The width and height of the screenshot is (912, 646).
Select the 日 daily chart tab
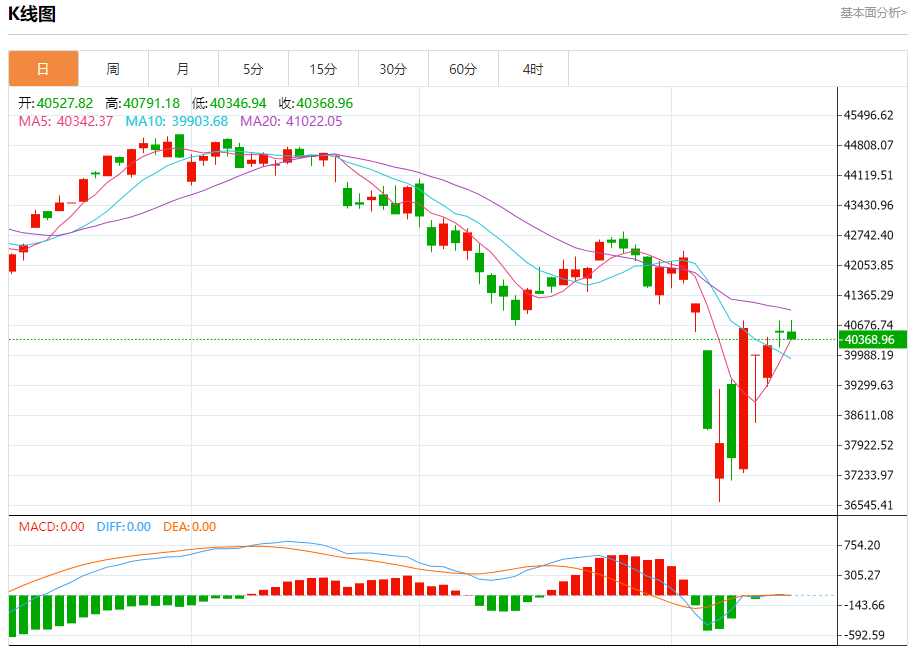click(x=44, y=69)
